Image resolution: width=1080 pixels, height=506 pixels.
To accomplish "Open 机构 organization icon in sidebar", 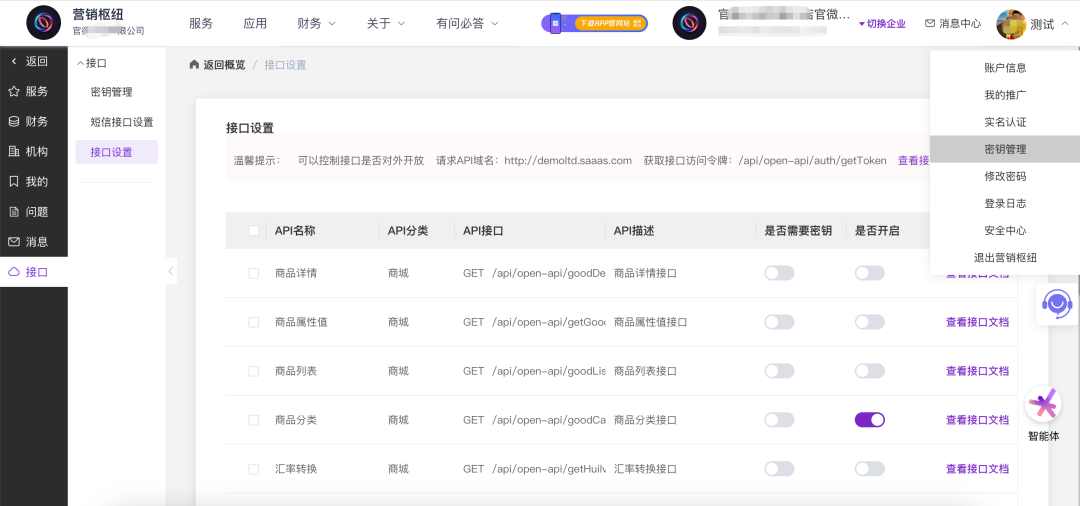I will (14, 151).
